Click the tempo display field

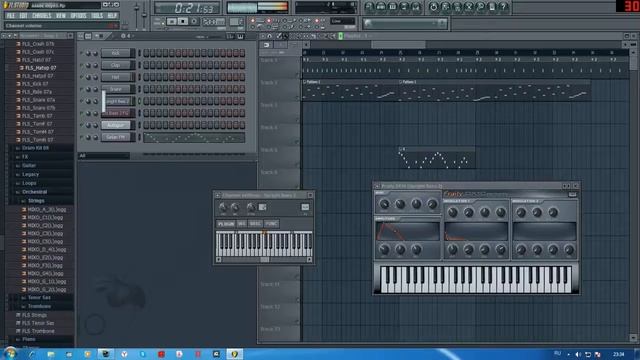(214, 21)
